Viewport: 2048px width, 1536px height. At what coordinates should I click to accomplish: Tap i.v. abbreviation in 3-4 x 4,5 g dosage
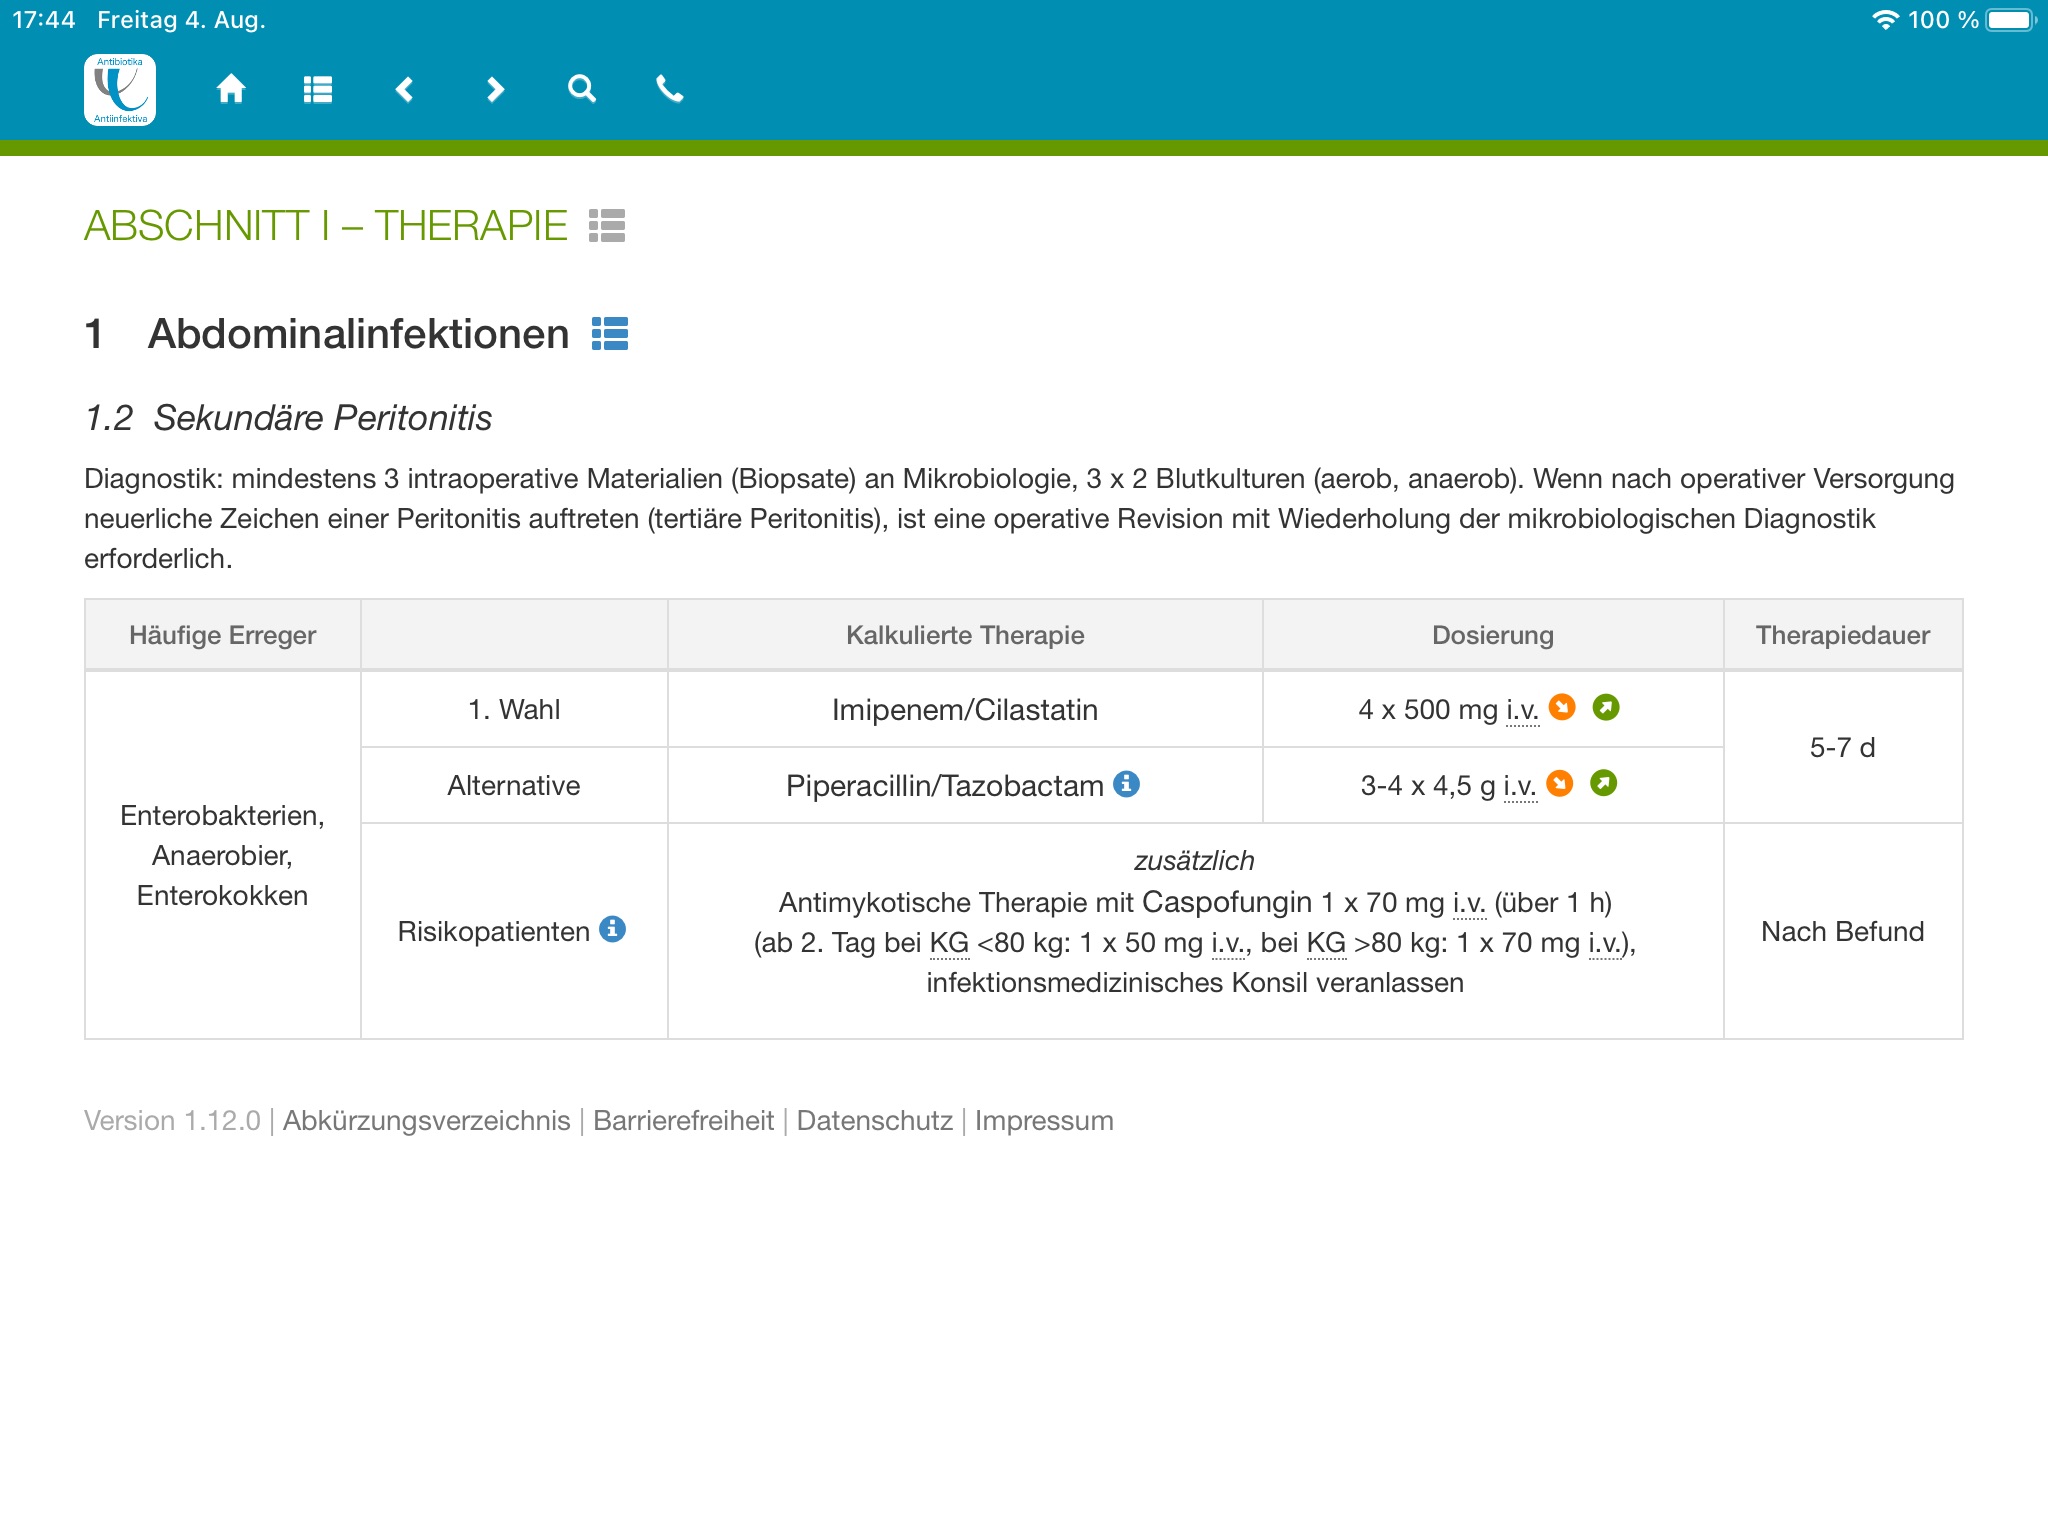click(1520, 786)
